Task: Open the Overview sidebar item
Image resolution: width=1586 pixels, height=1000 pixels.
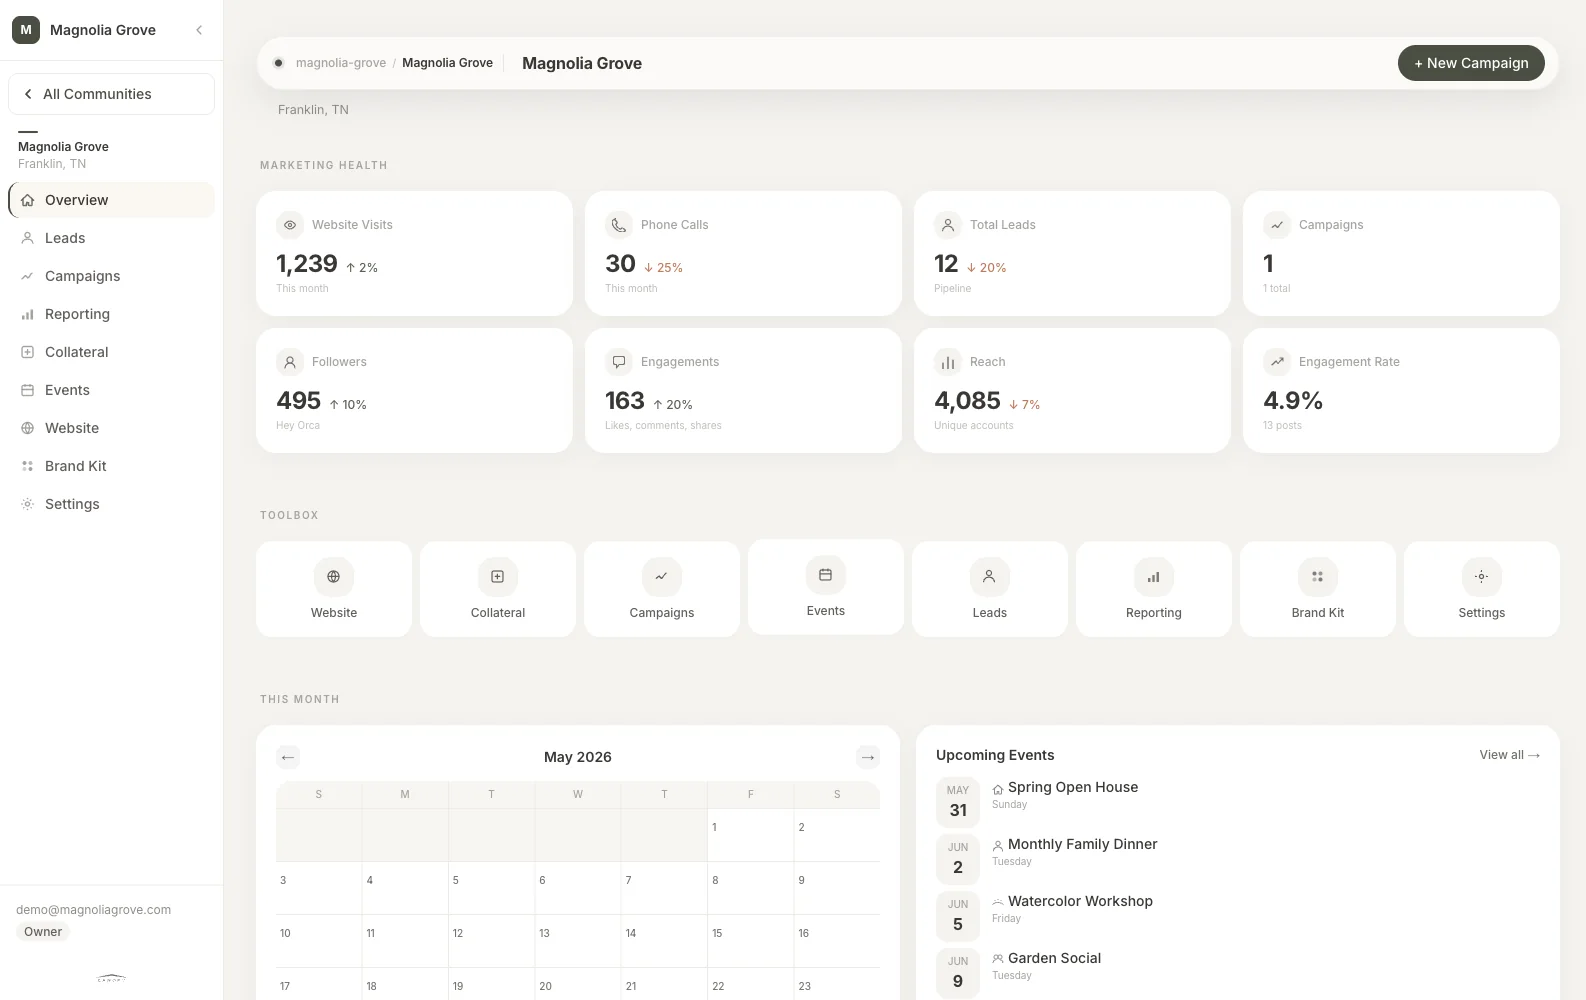Action: click(111, 200)
